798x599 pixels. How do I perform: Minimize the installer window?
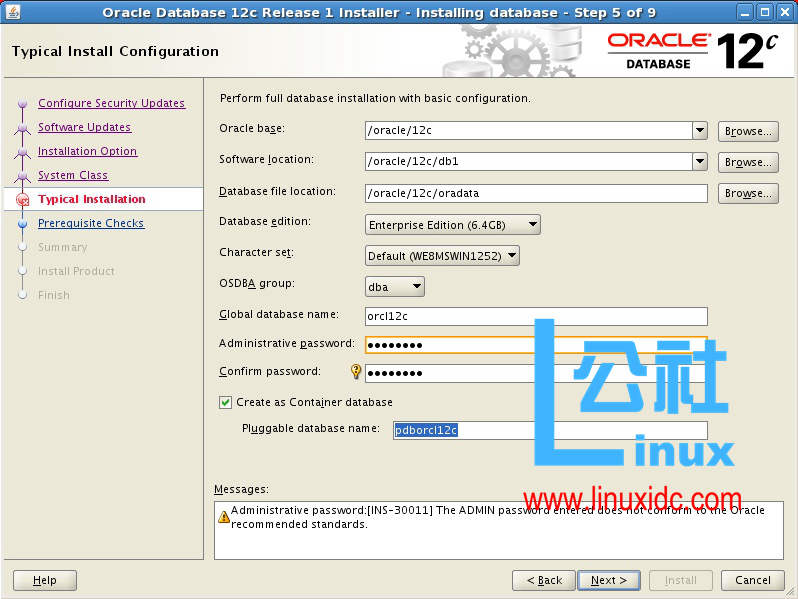pyautogui.click(x=745, y=12)
